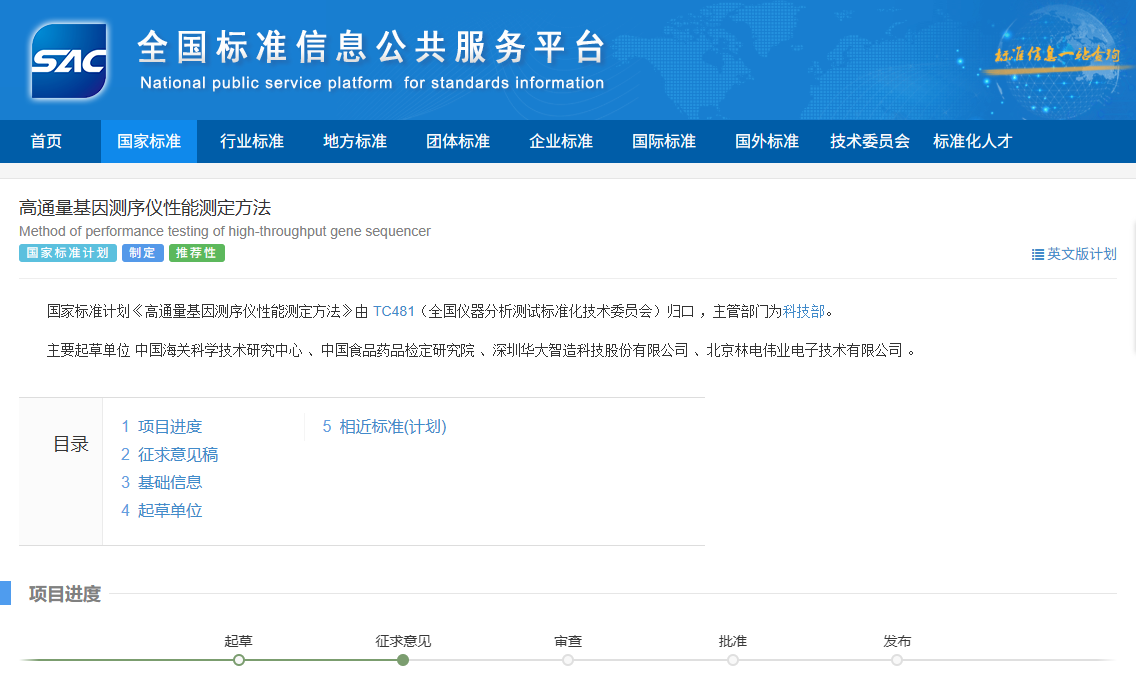
Task: Open the 科技部 department link
Action: [804, 311]
